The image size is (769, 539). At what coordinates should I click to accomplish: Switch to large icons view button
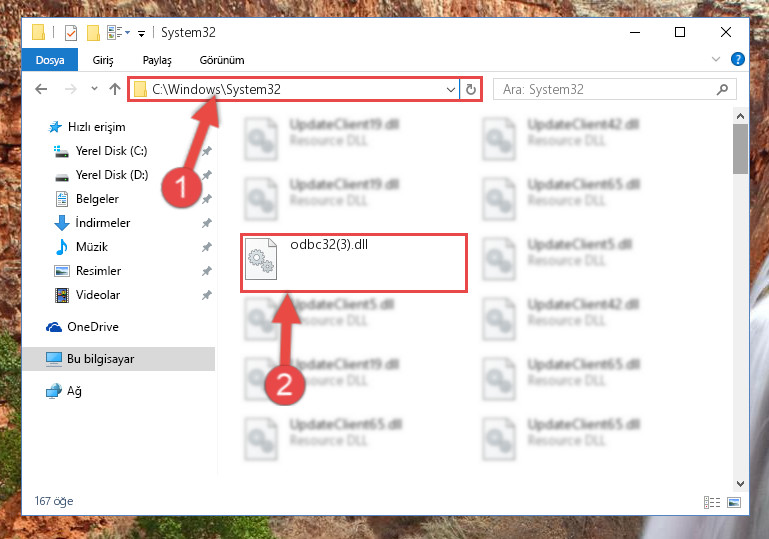[734, 502]
